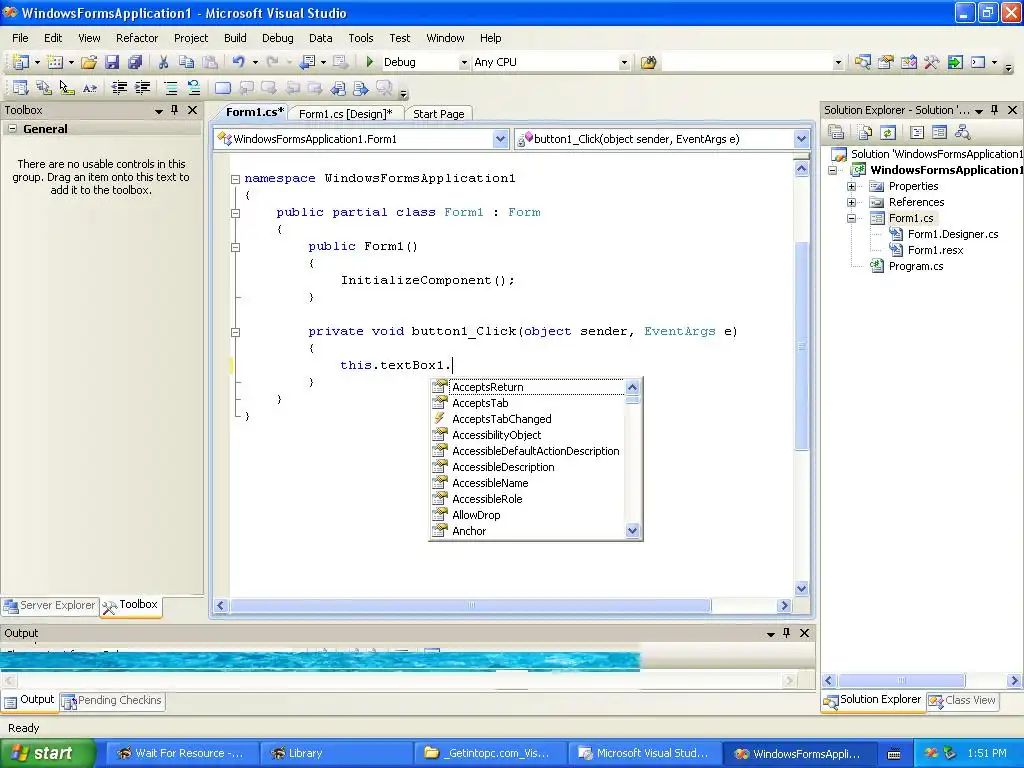This screenshot has width=1024, height=768.
Task: Expand the Properties node in Solution Explorer
Action: (x=852, y=186)
